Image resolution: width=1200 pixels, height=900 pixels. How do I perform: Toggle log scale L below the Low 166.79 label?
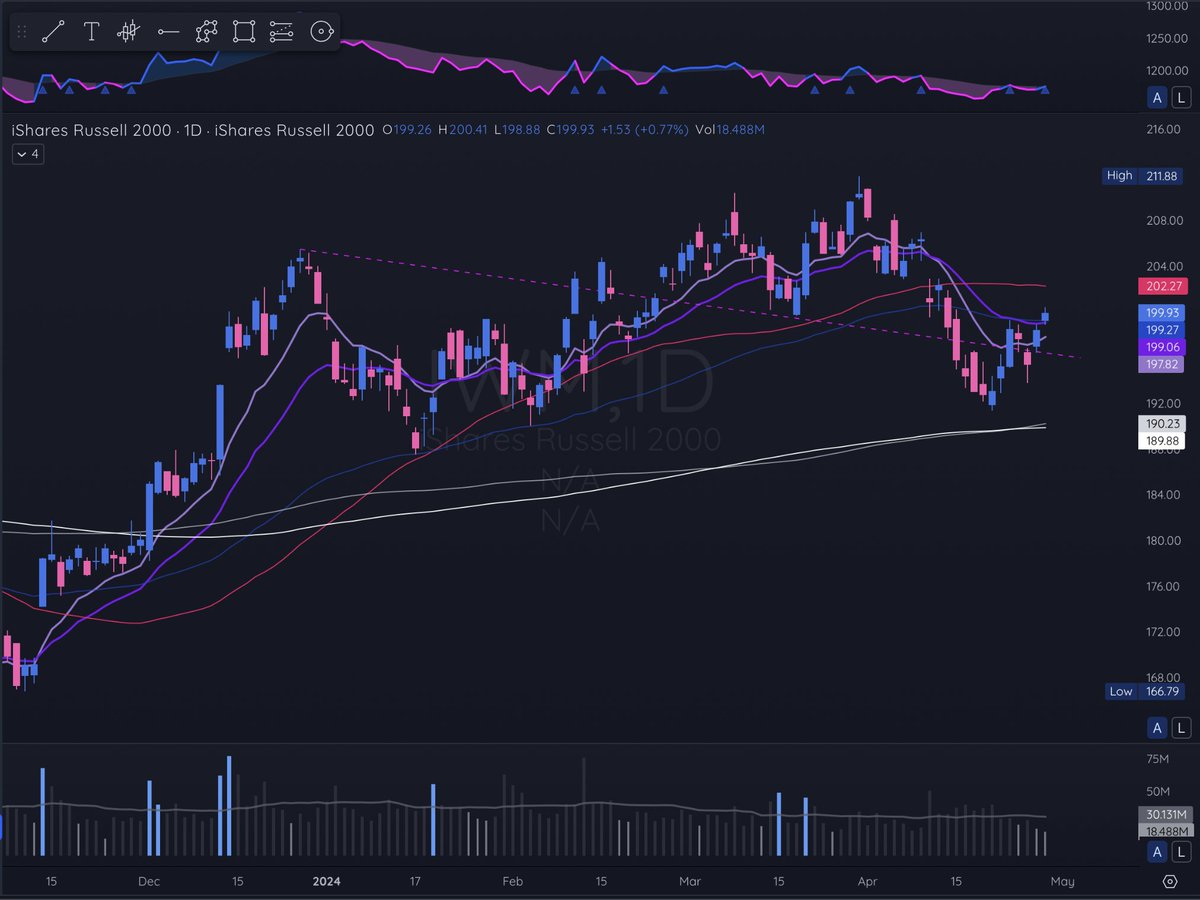pyautogui.click(x=1181, y=727)
